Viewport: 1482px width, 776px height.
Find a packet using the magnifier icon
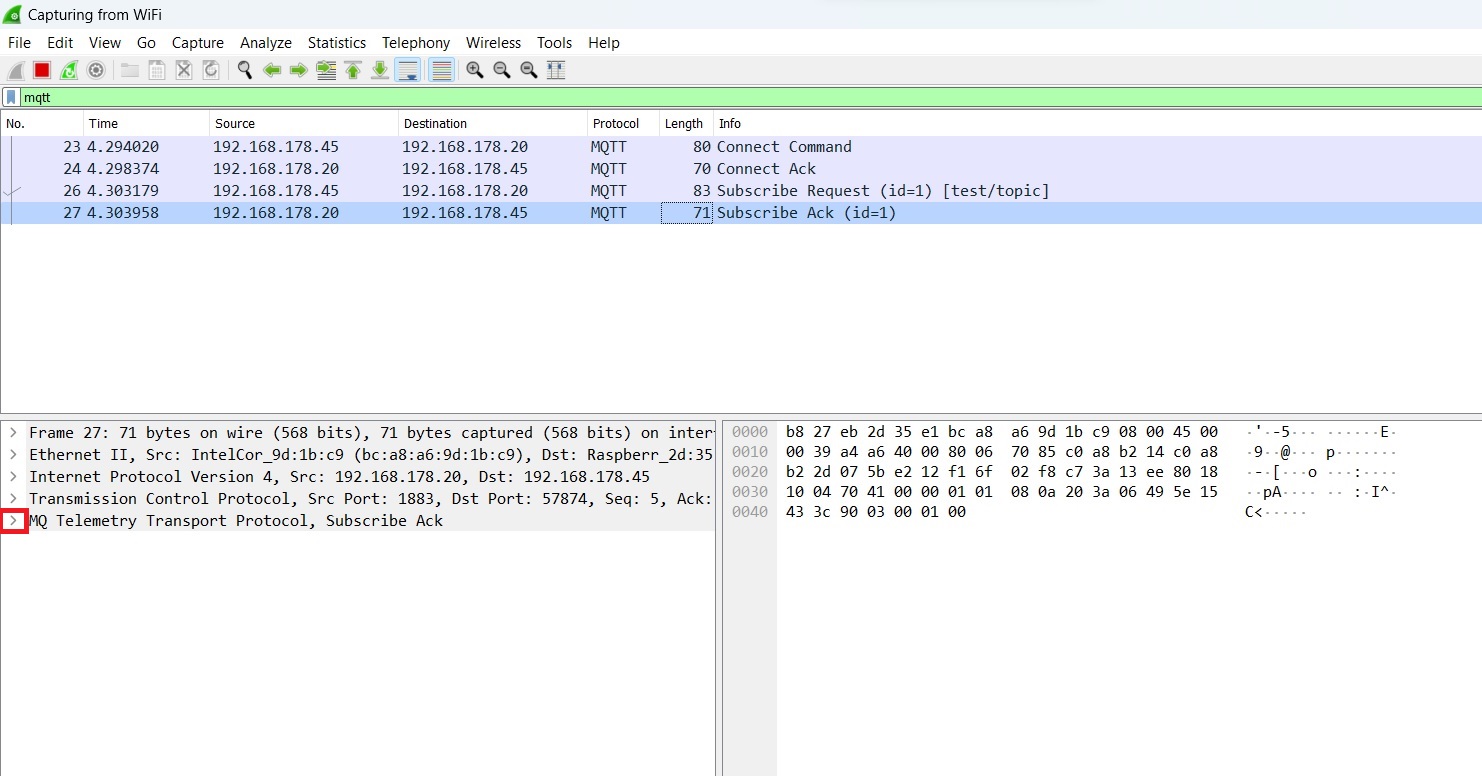point(244,69)
